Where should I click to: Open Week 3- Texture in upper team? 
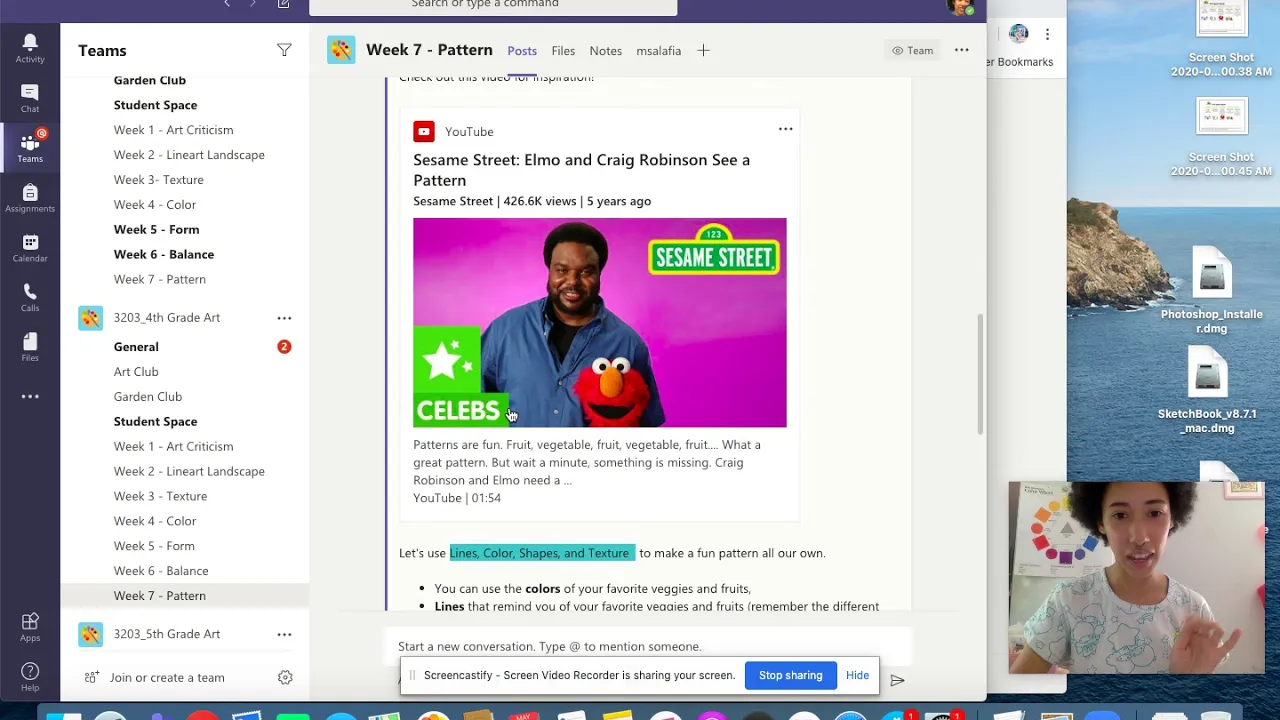pyautogui.click(x=158, y=180)
